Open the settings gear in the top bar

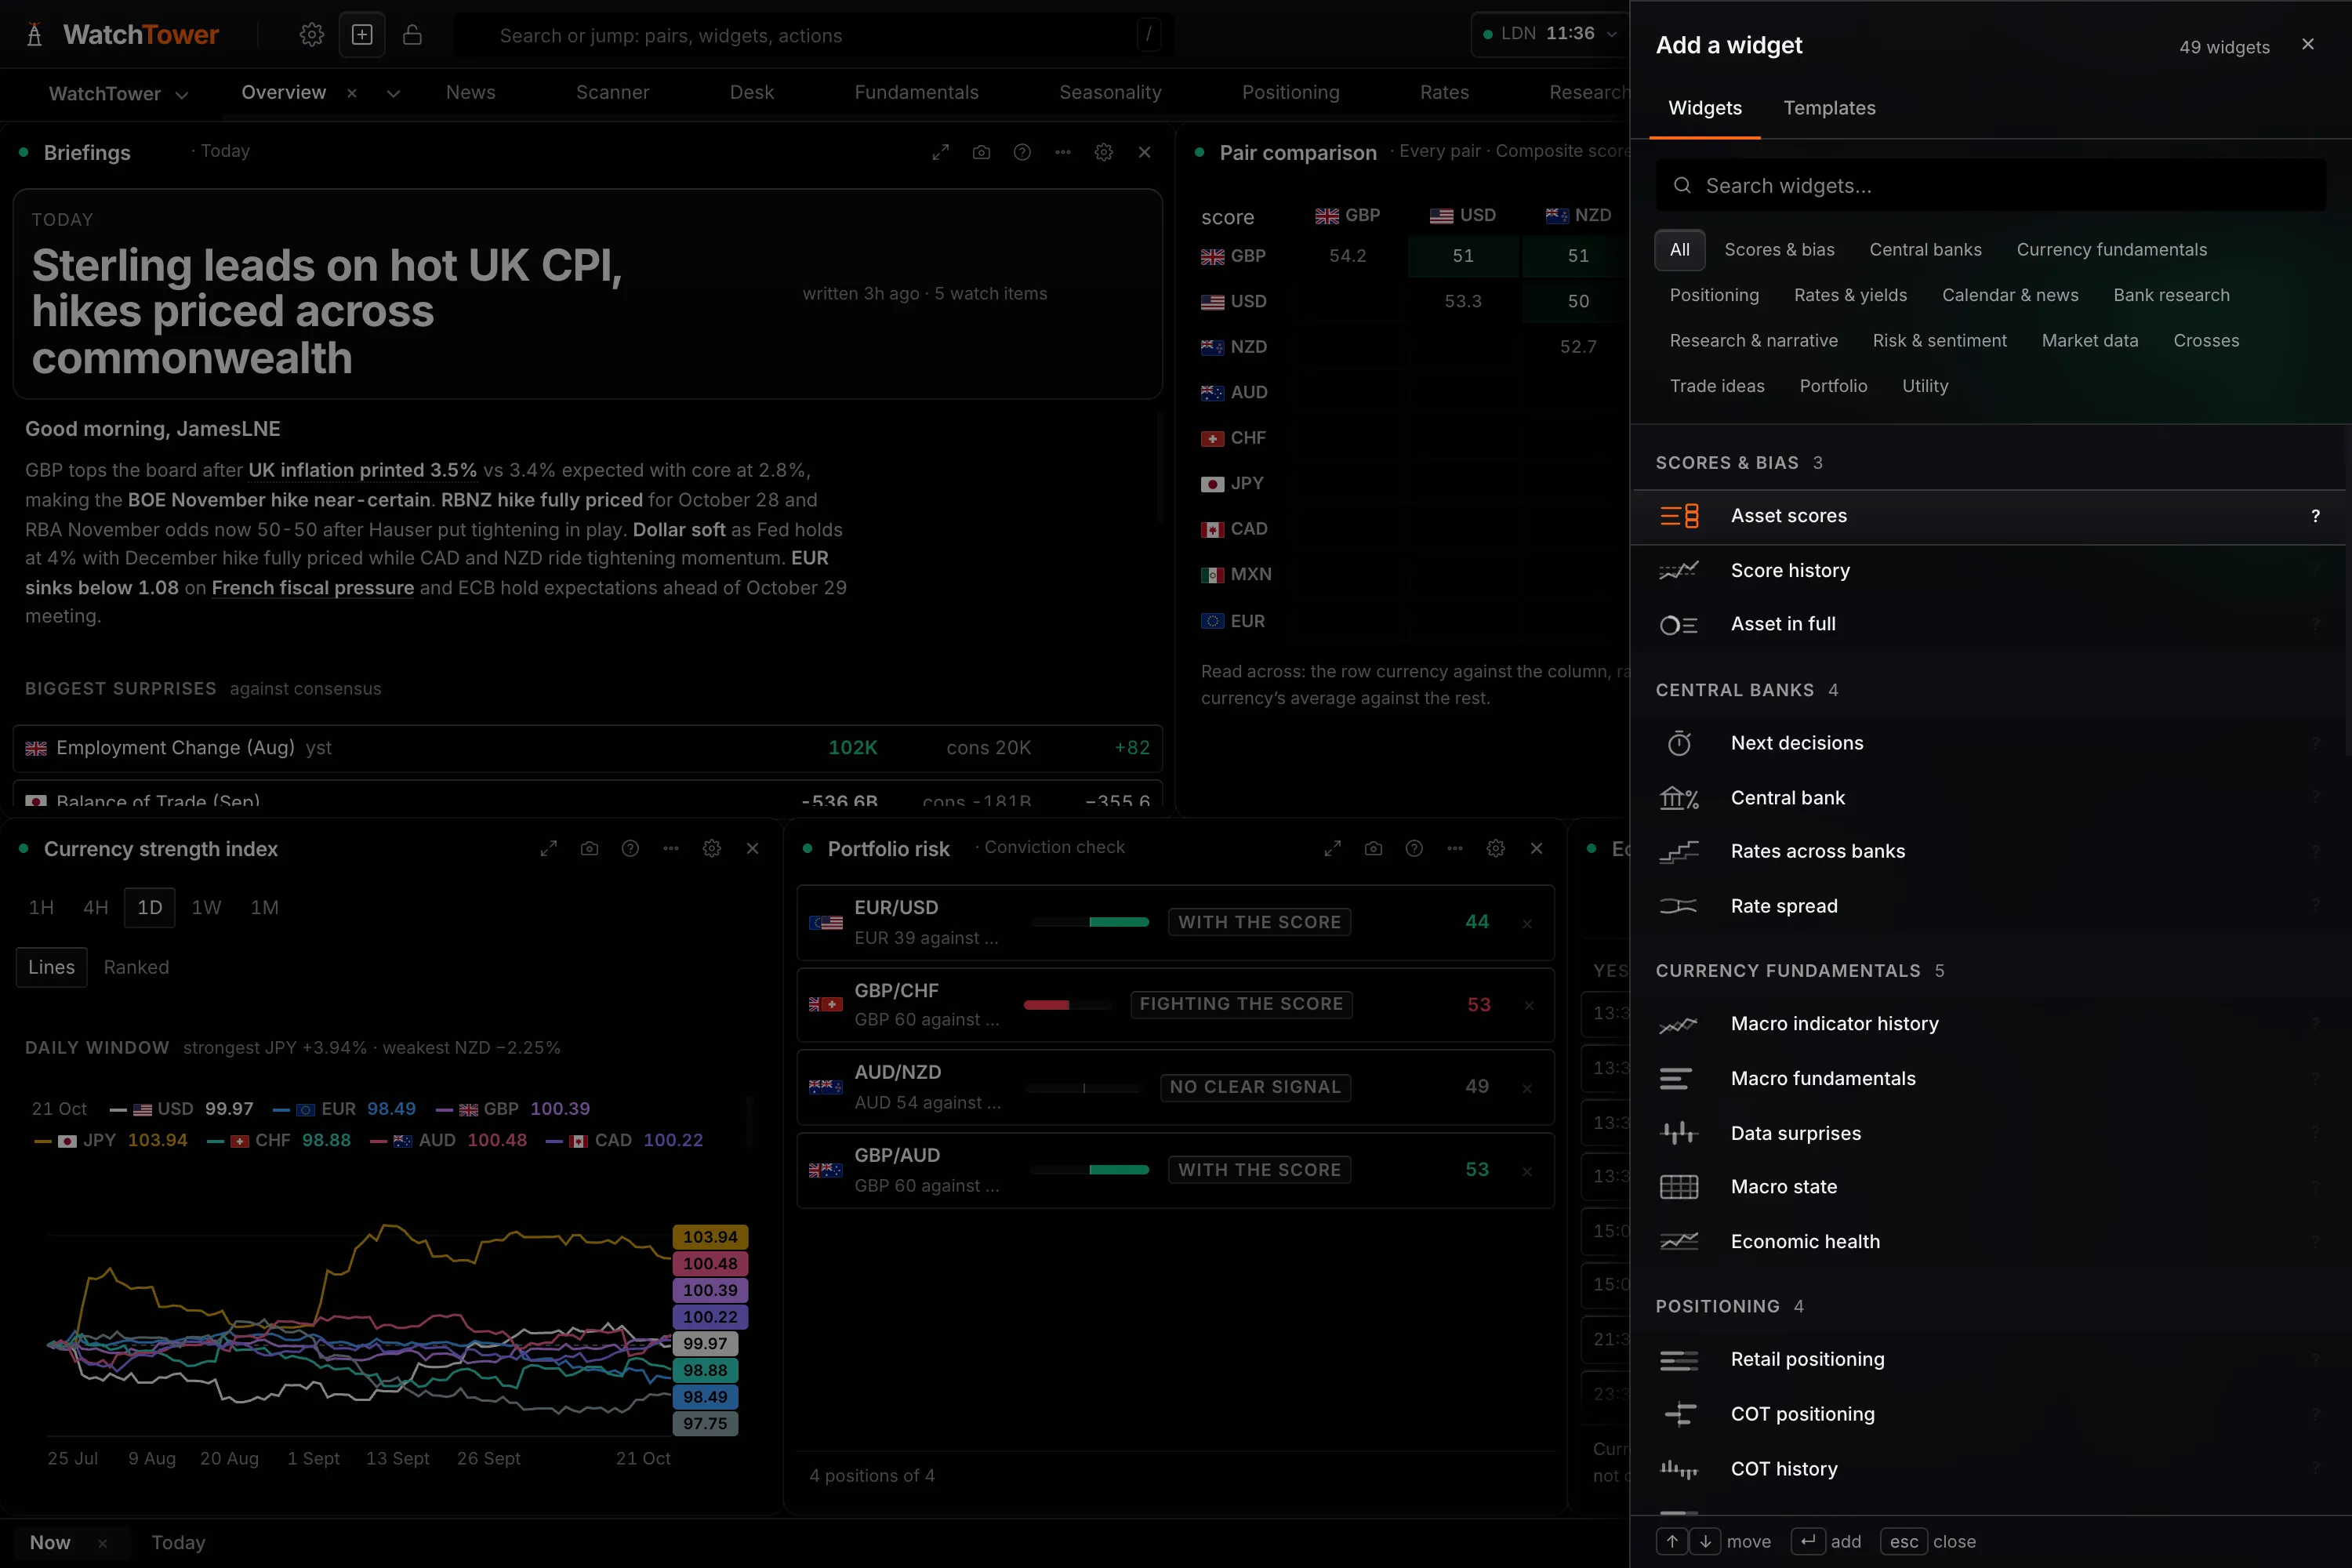click(x=312, y=35)
